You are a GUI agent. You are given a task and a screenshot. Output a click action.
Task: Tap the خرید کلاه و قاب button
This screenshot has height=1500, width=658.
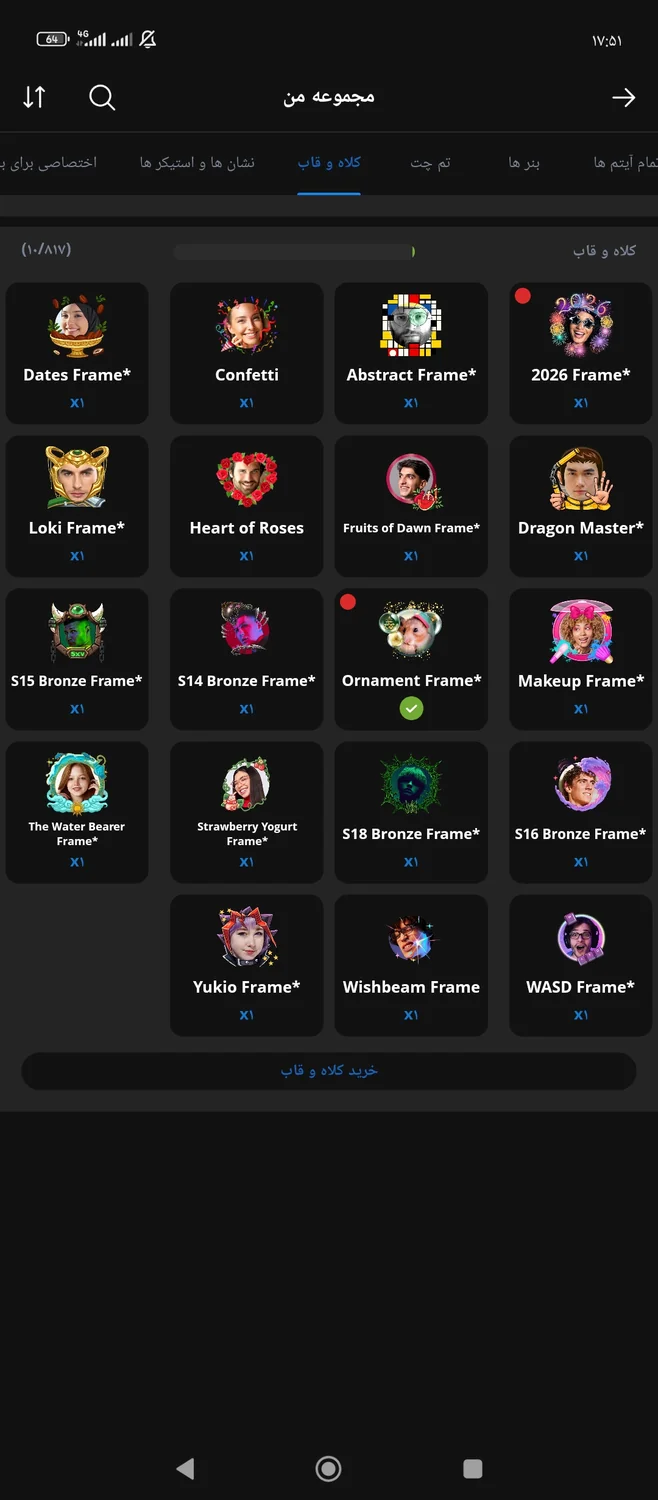329,1070
